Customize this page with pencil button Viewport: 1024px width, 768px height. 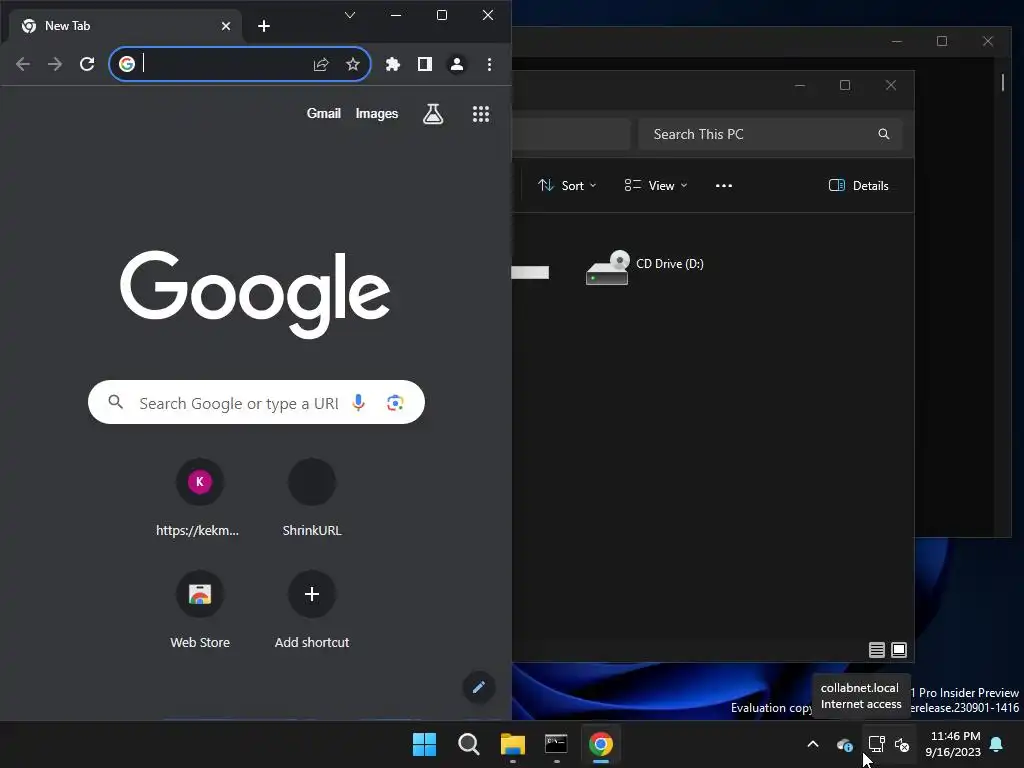479,687
